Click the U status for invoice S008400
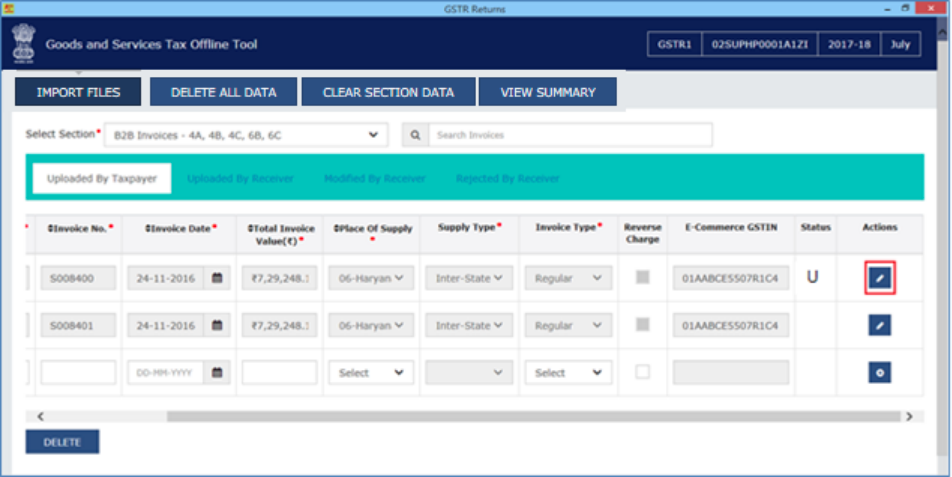Screen dimensions: 952x477 pyautogui.click(x=812, y=277)
